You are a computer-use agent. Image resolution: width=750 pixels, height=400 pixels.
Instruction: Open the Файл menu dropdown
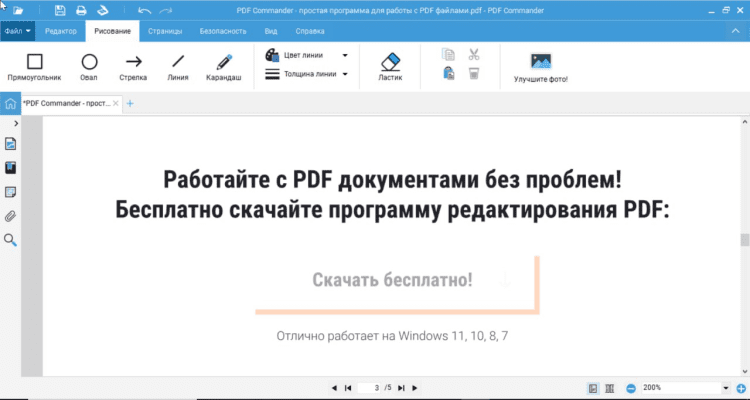(18, 31)
